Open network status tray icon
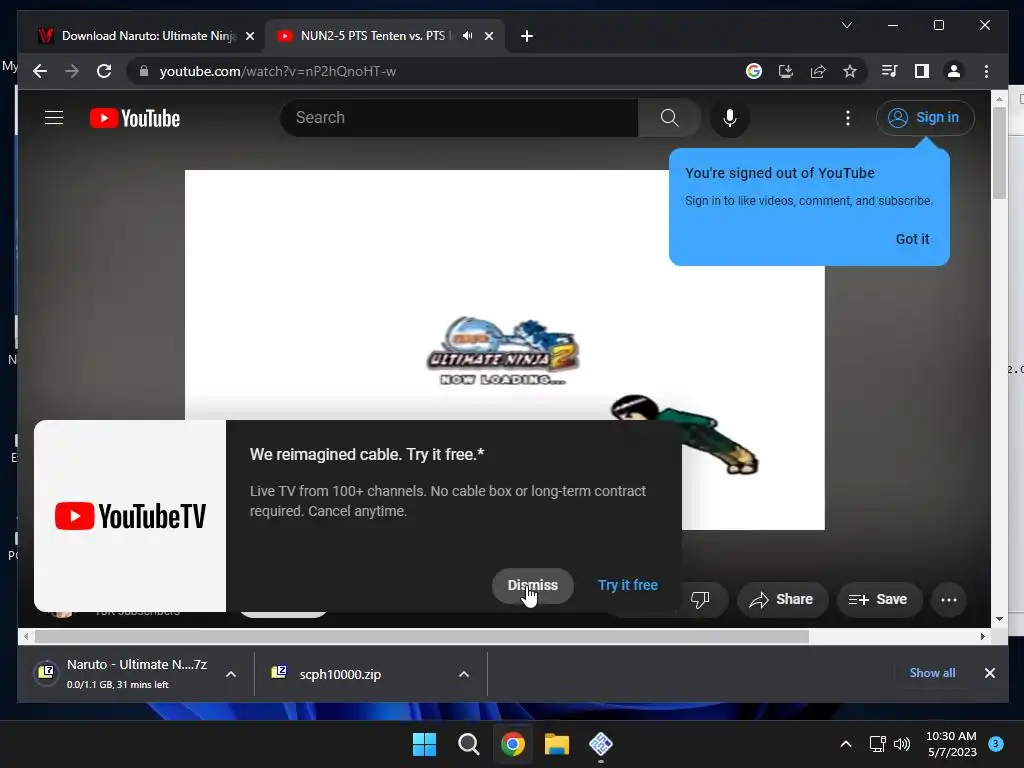 (877, 744)
